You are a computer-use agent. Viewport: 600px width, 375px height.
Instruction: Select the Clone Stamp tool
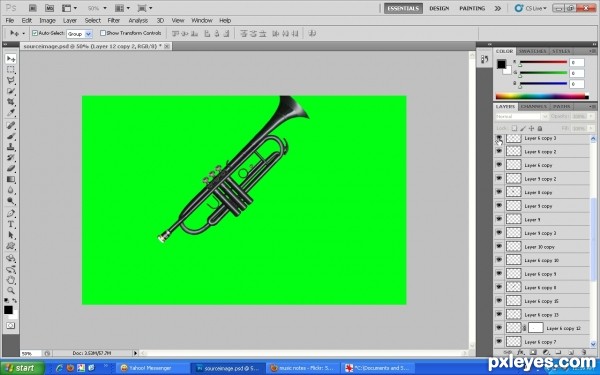11,147
